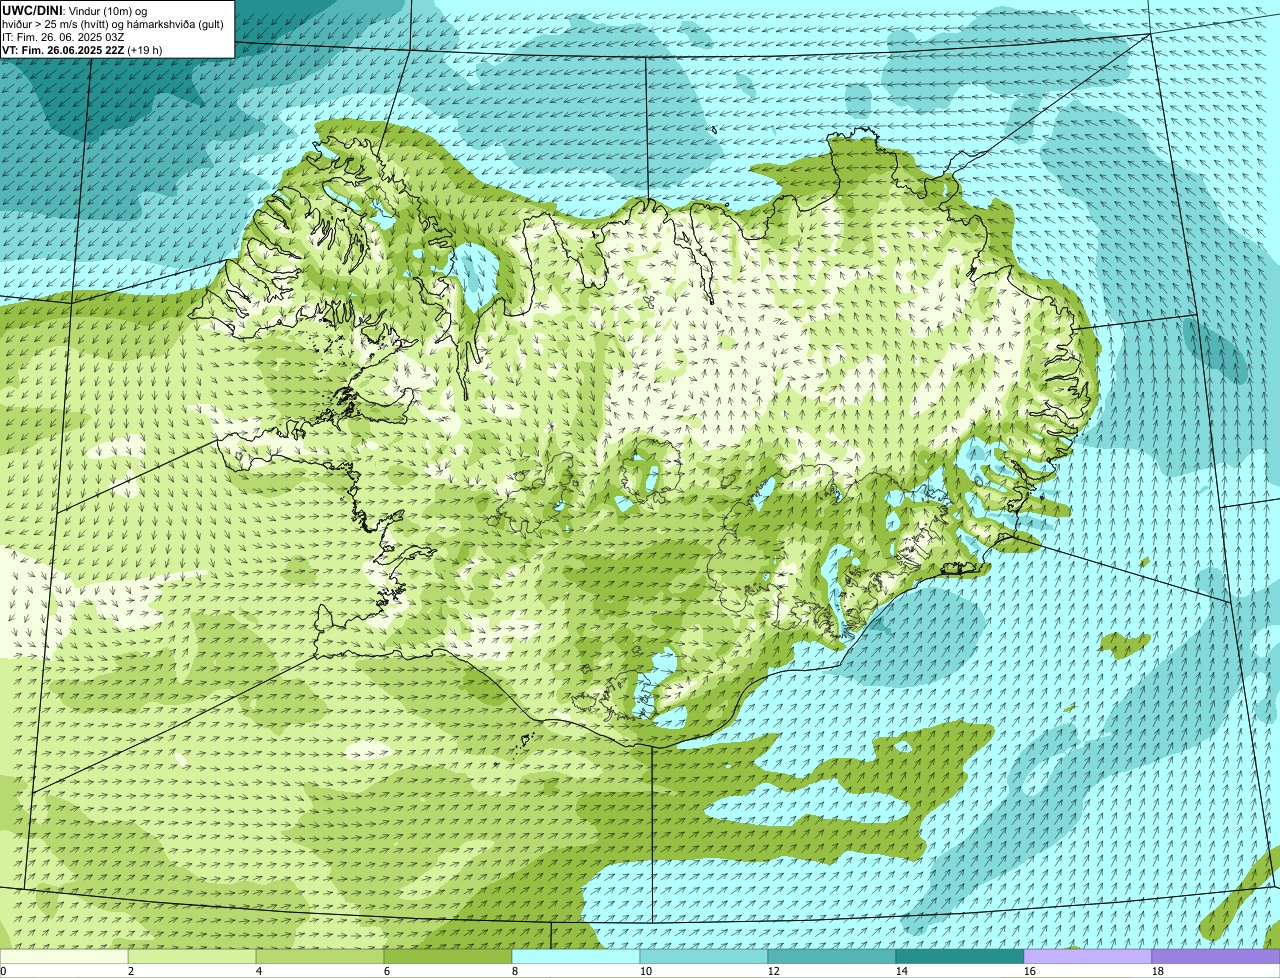Click the legend scale label '14'
Image resolution: width=1280 pixels, height=978 pixels.
pyautogui.click(x=902, y=971)
